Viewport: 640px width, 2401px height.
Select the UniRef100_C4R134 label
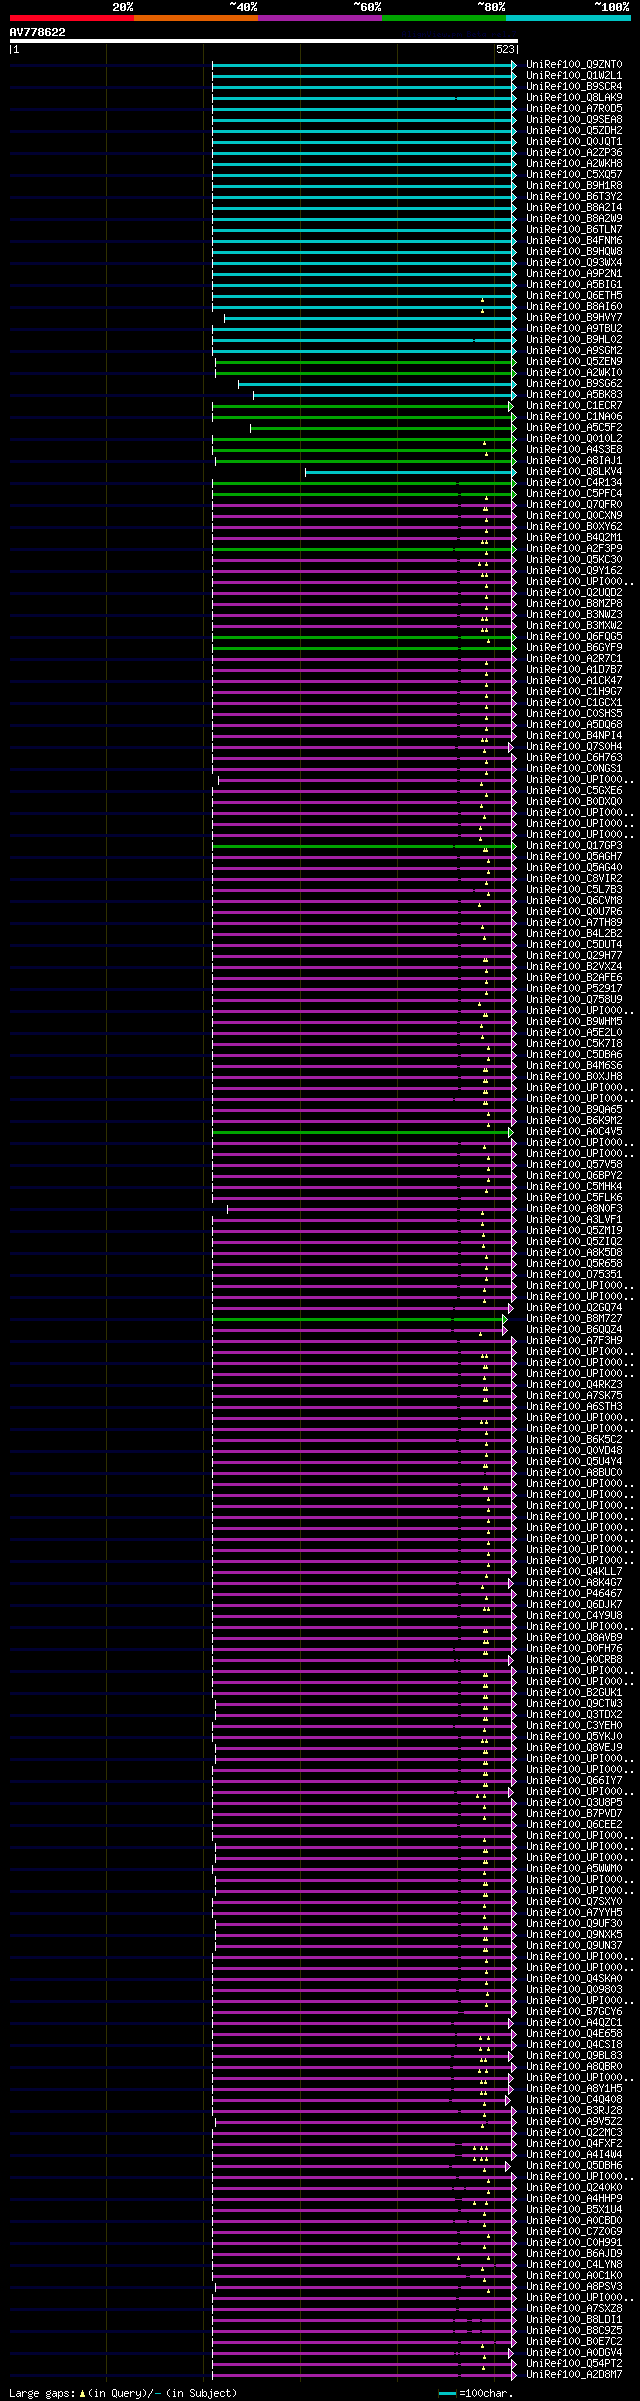[574, 483]
